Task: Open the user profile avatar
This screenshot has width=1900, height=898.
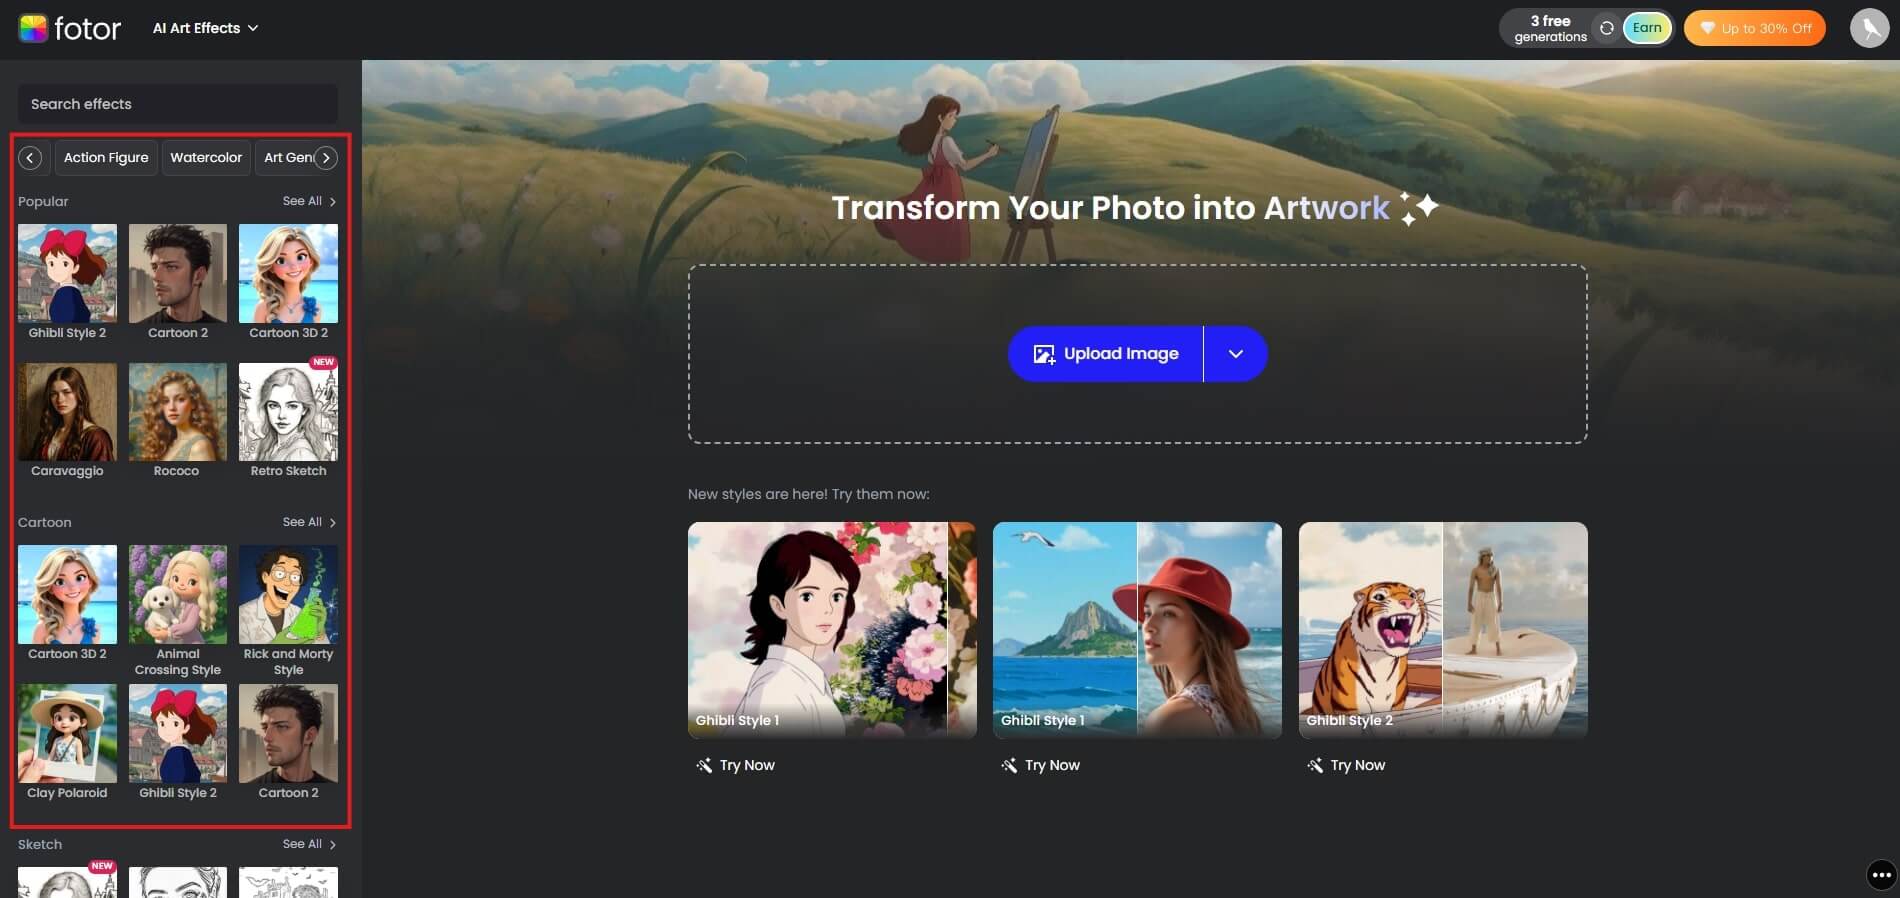Action: 1869,28
